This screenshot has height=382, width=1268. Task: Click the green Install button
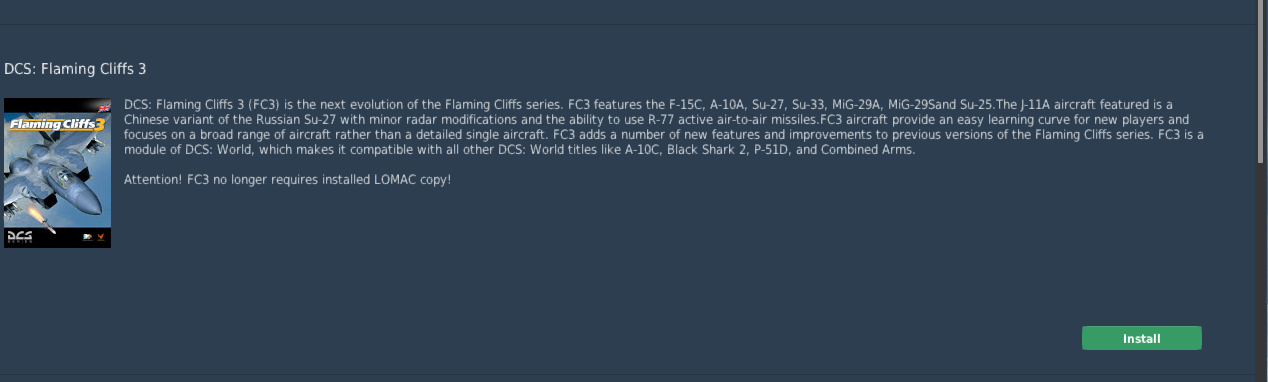[x=1141, y=338]
